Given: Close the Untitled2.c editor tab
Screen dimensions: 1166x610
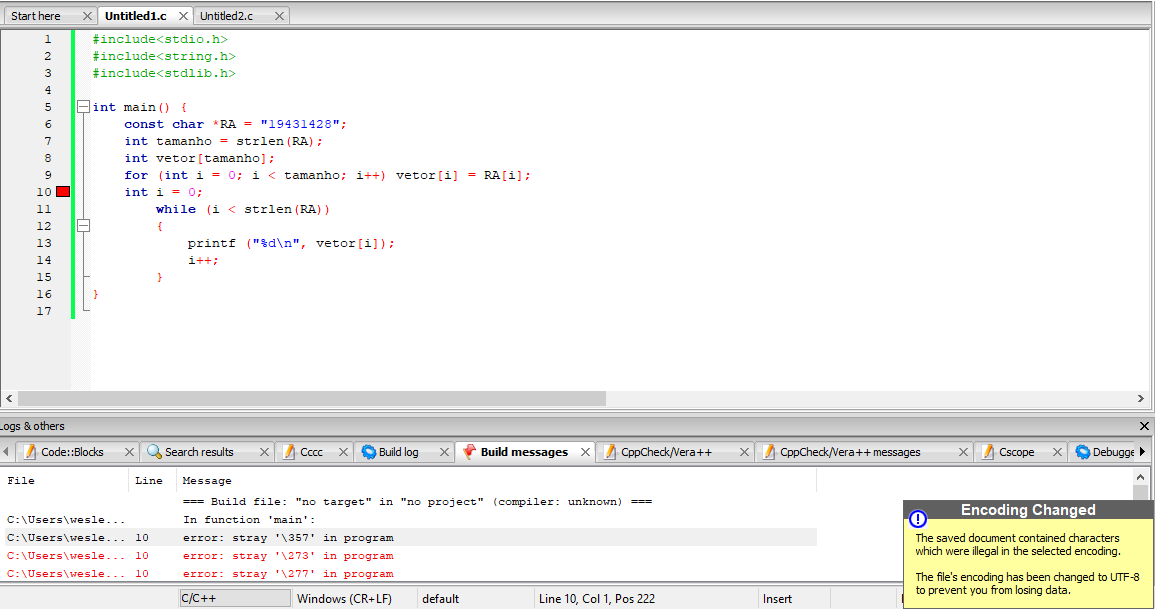Looking at the screenshot, I should [279, 16].
